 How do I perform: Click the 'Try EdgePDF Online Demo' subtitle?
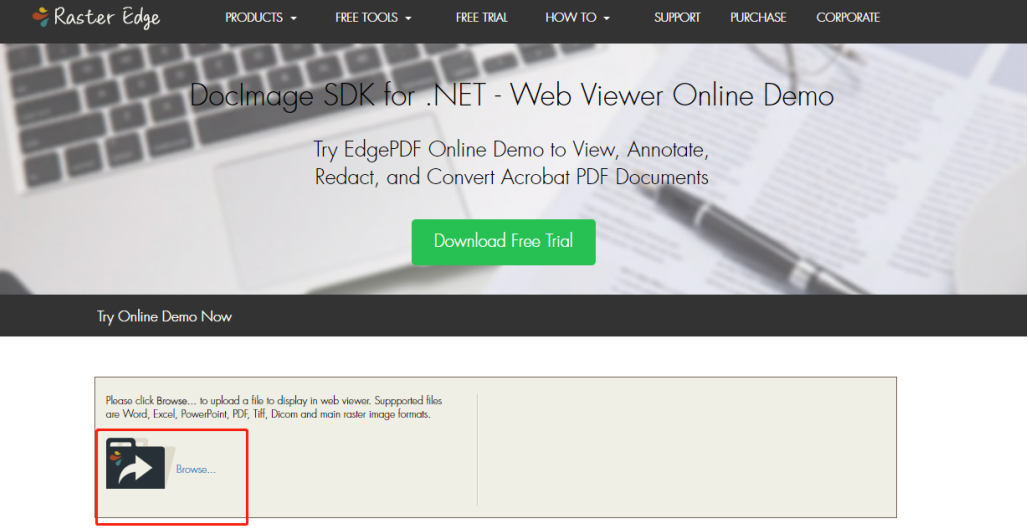click(x=511, y=163)
